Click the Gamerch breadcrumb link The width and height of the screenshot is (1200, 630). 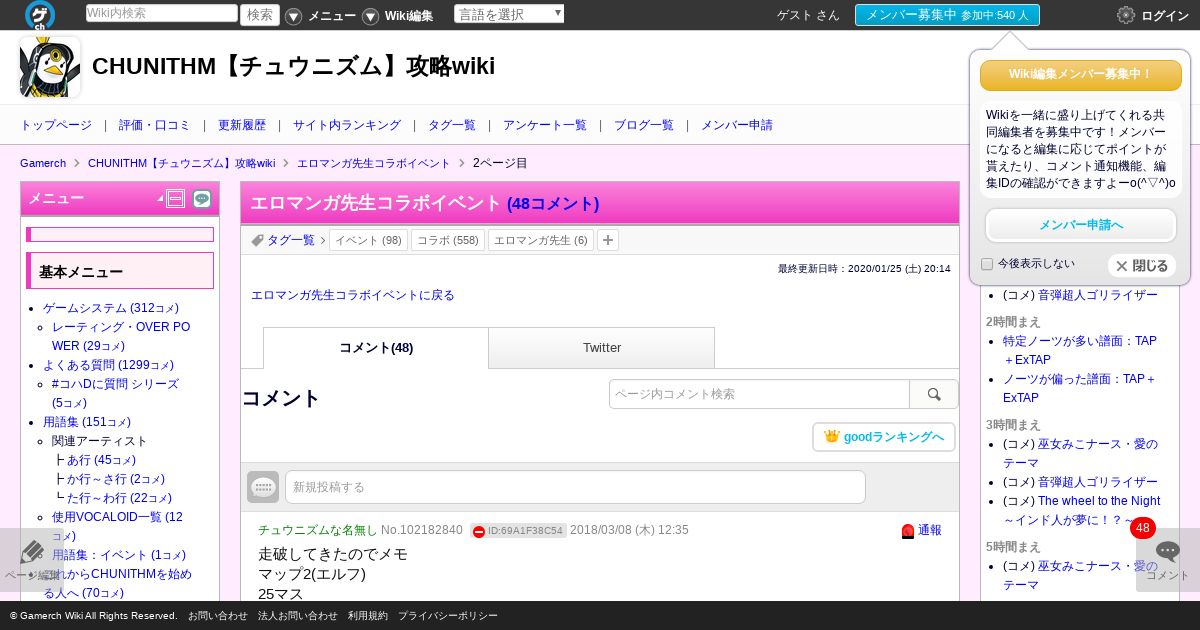tap(43, 163)
